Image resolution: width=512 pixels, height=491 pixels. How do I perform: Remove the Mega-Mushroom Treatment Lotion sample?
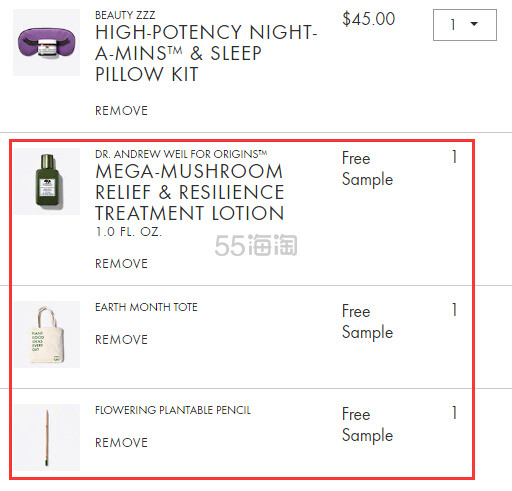point(121,264)
